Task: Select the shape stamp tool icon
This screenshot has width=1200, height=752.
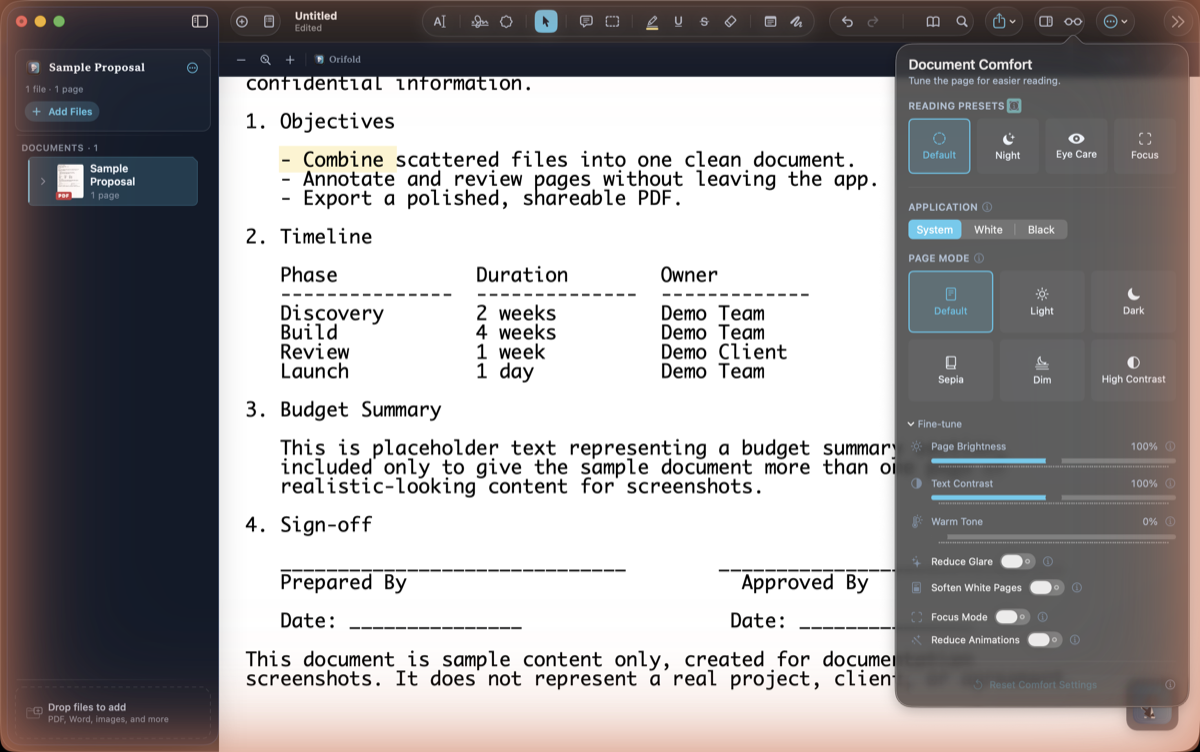Action: tap(507, 21)
